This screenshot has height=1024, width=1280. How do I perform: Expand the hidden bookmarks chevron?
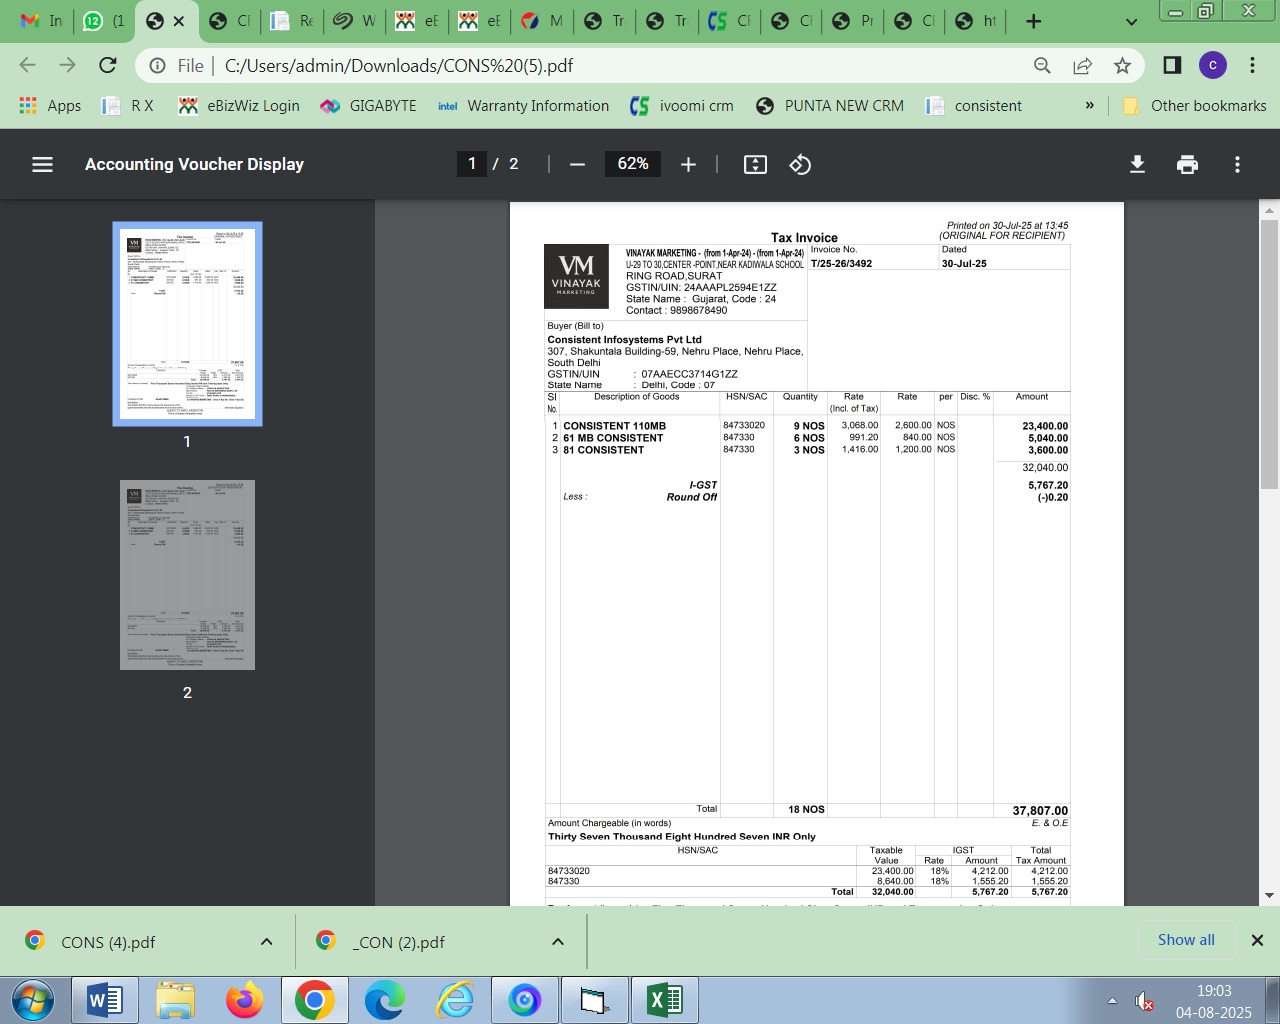(1089, 106)
